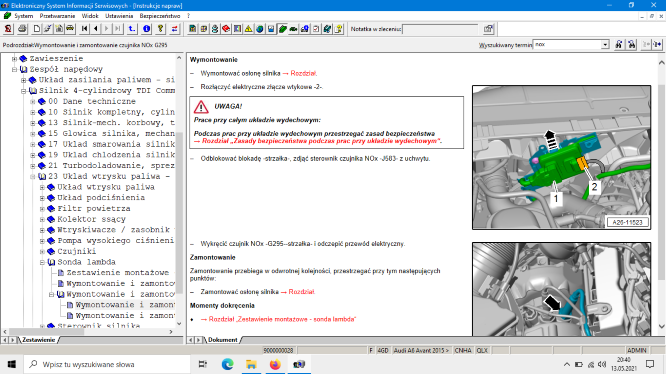666x374 pixels.
Task: Click the lightbulb document icon at toolbar end
Action: [x=339, y=29]
